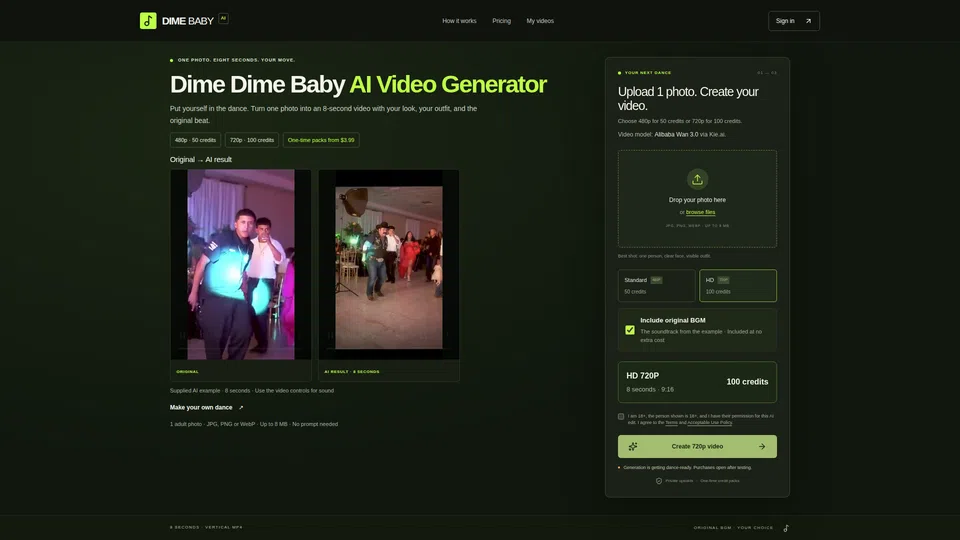Go to My videos
960x540 pixels.
pos(540,21)
